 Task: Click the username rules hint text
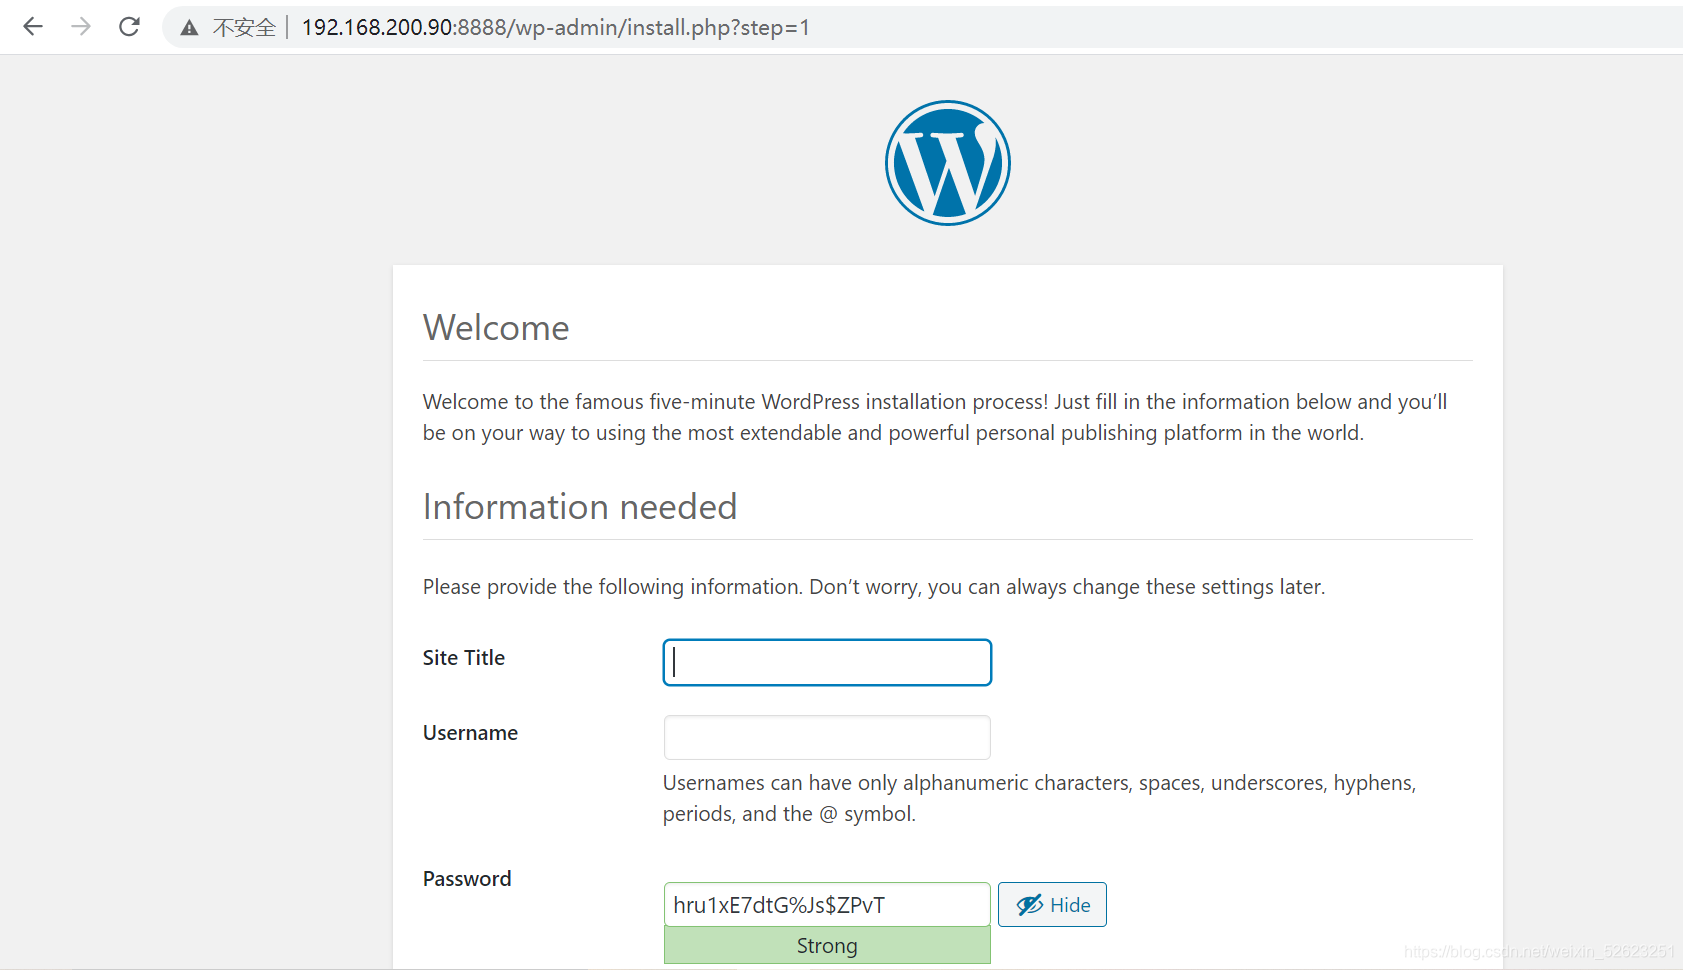click(1039, 798)
